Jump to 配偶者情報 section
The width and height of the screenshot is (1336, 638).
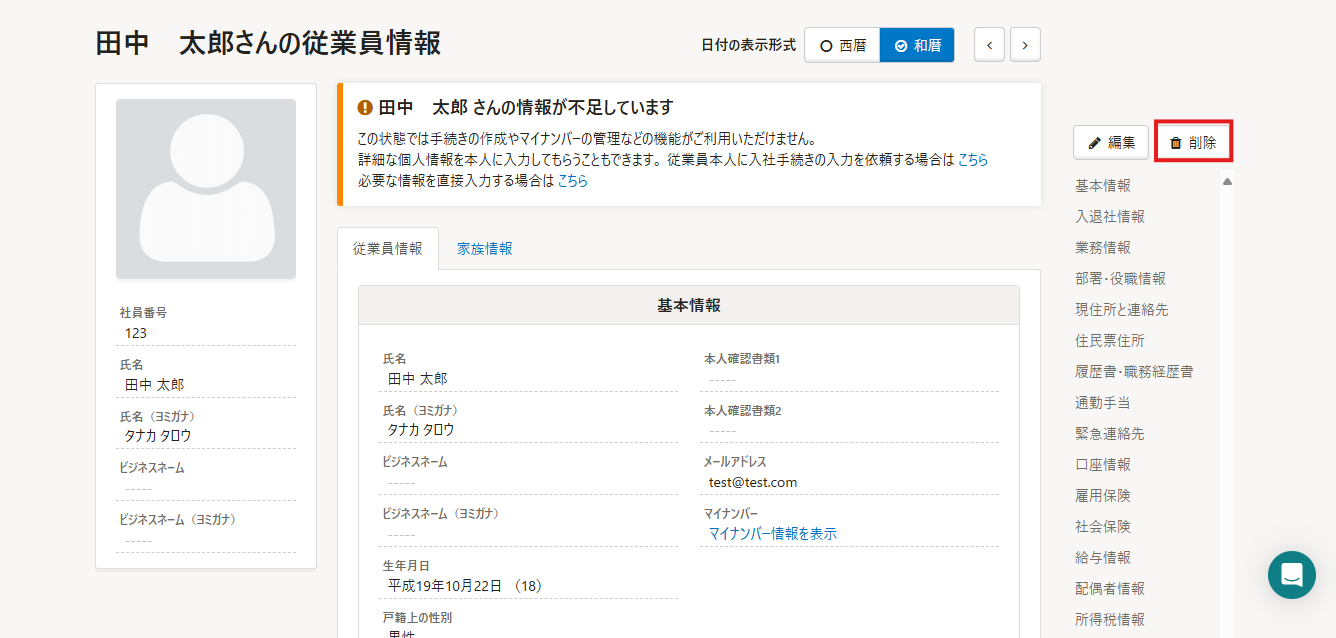point(1110,589)
